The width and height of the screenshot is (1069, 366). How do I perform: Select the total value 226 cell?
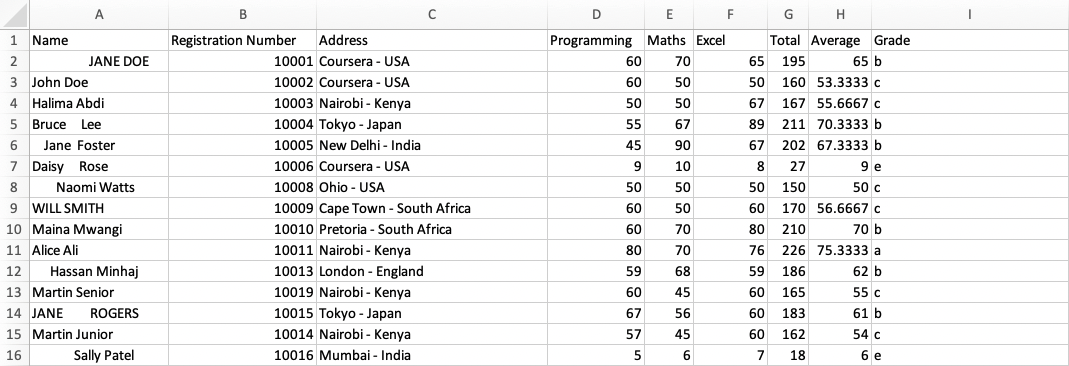(788, 250)
